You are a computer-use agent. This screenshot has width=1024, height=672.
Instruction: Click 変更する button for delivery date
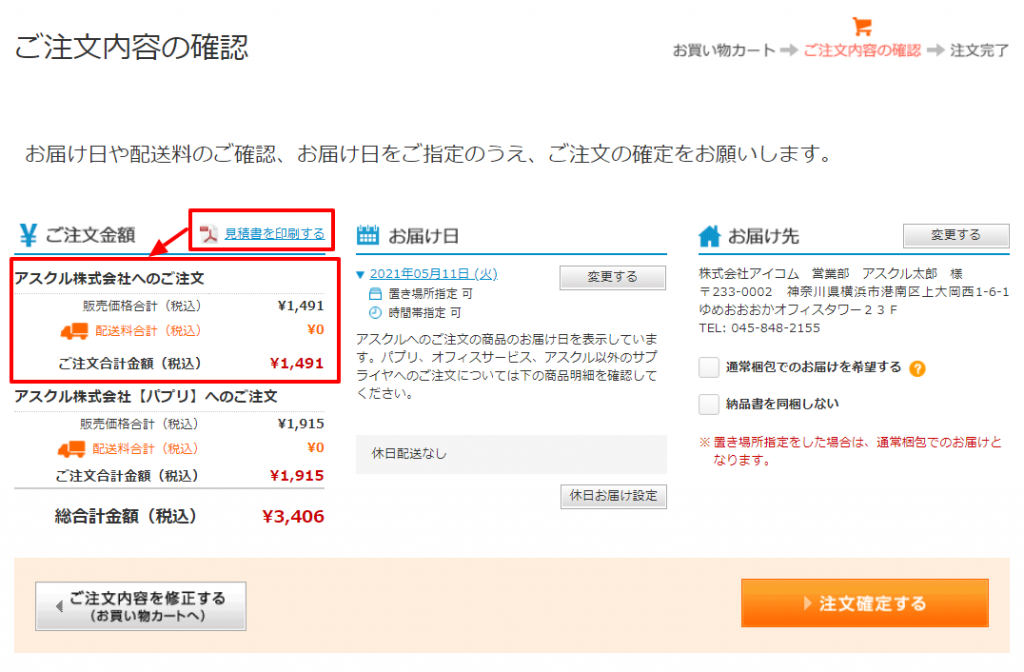coord(613,277)
